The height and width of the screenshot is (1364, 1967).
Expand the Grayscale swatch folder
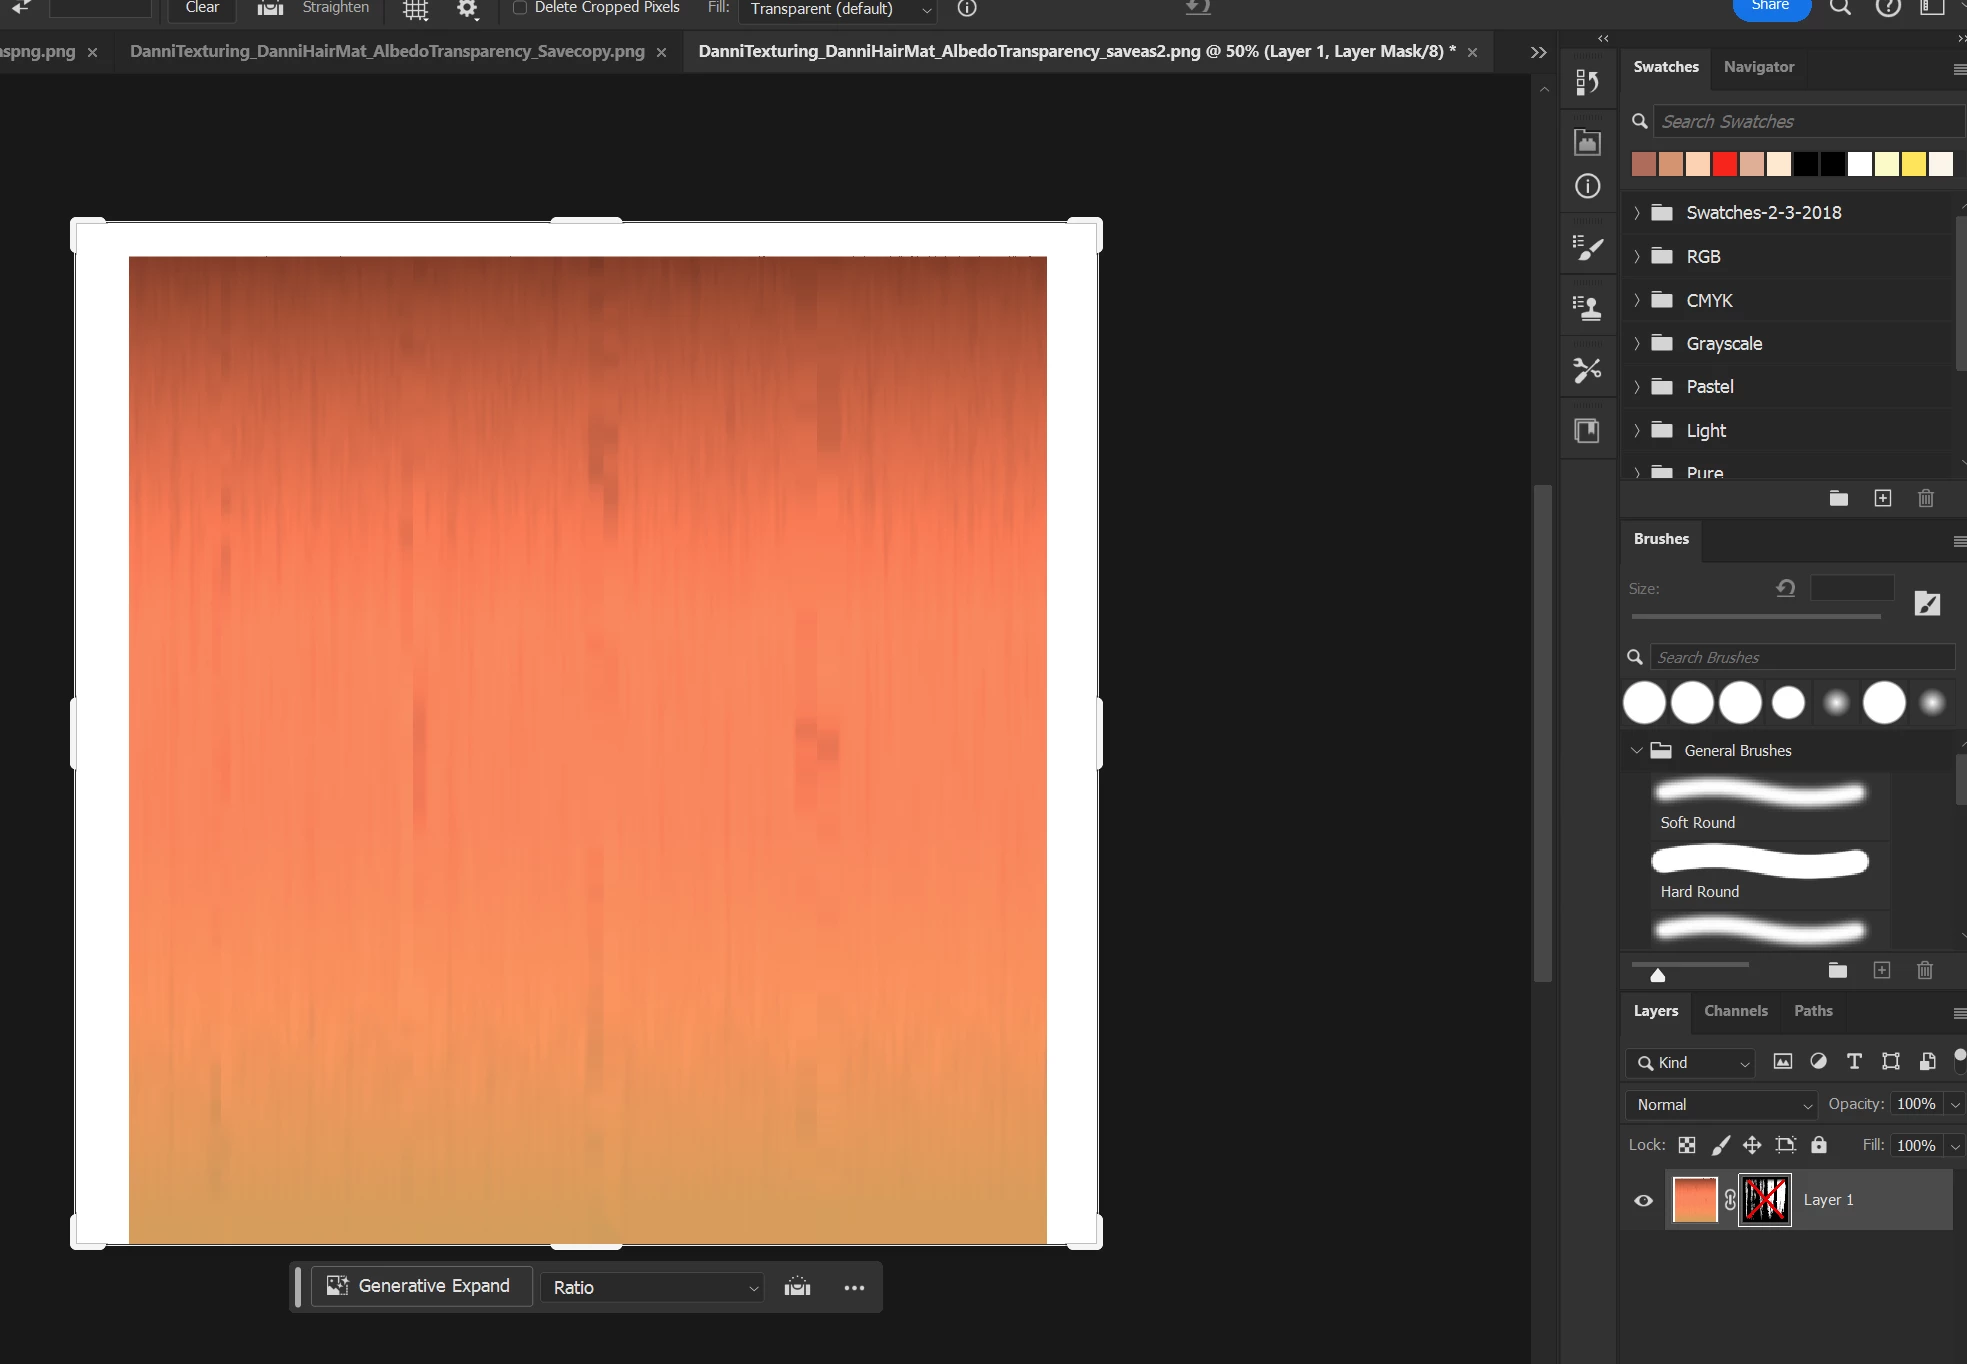(x=1637, y=344)
